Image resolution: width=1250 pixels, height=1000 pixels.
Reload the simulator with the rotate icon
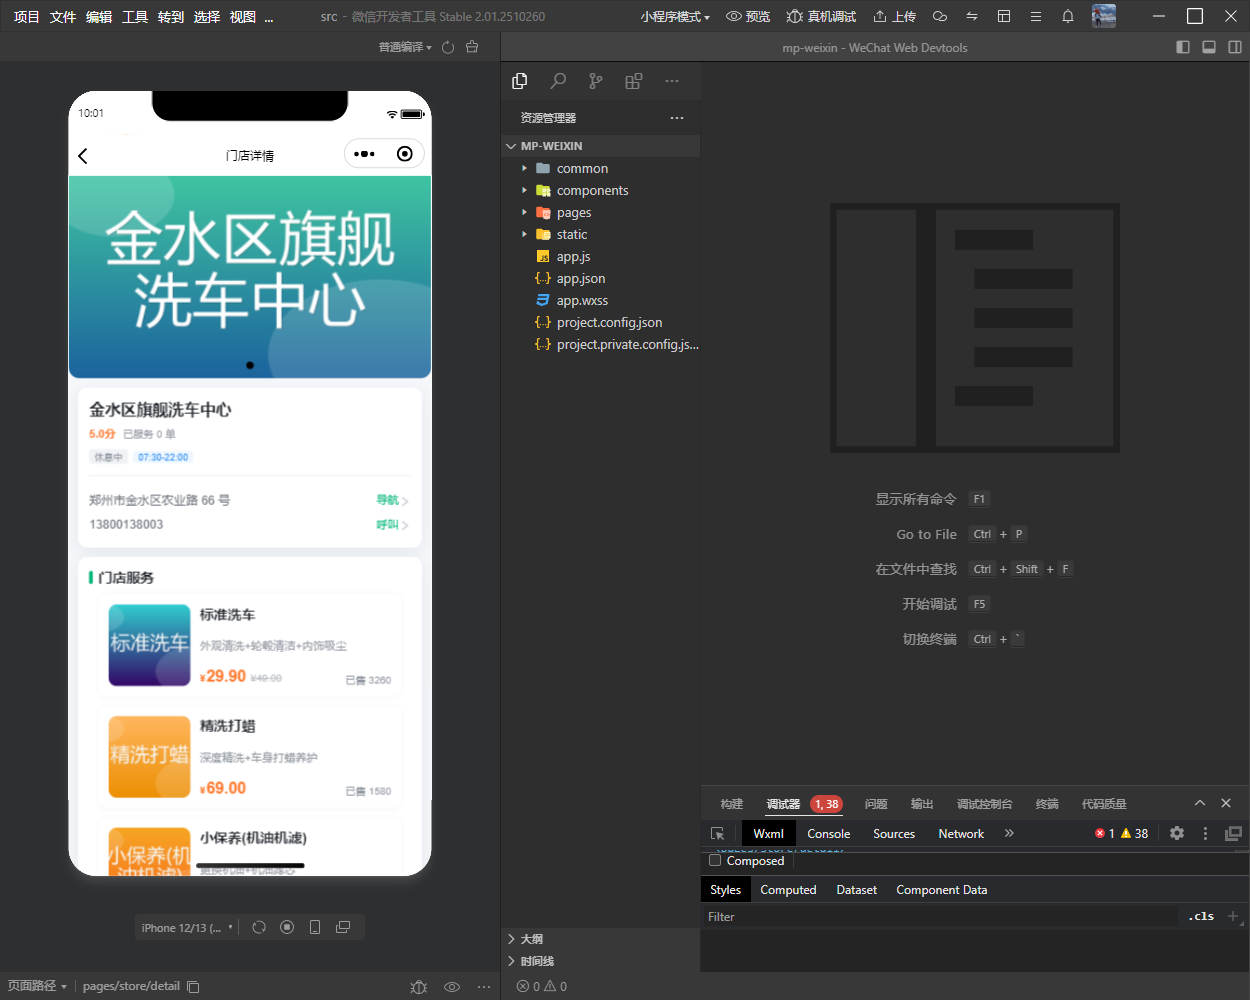(259, 927)
